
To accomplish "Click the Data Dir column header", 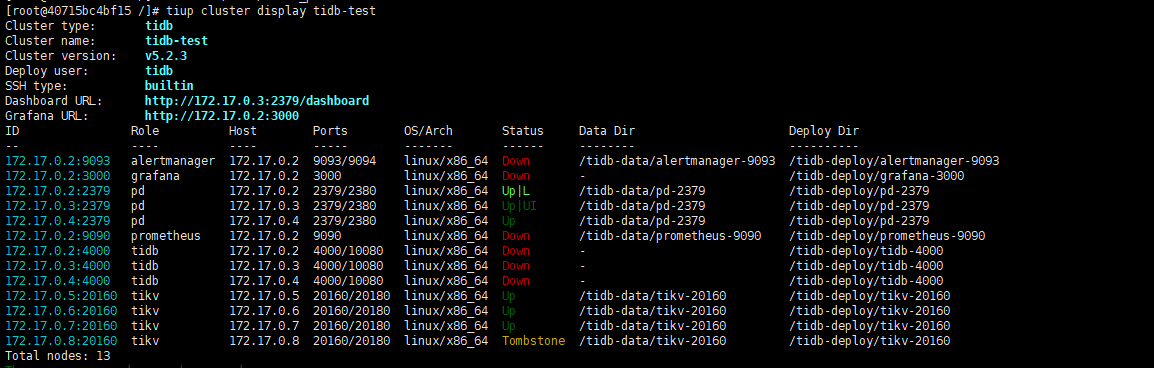I will [607, 131].
